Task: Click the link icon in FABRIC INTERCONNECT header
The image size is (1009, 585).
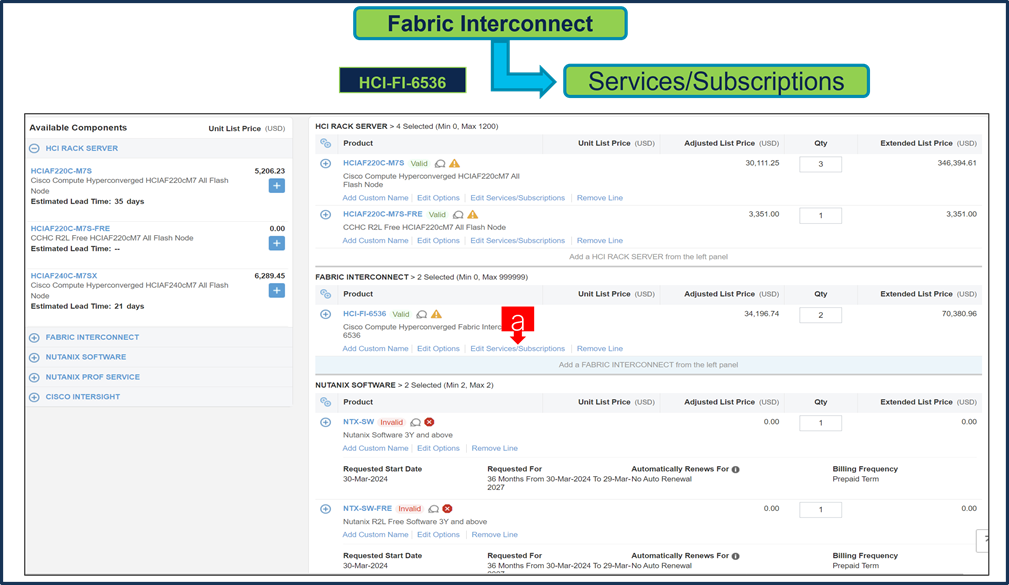Action: [326, 294]
